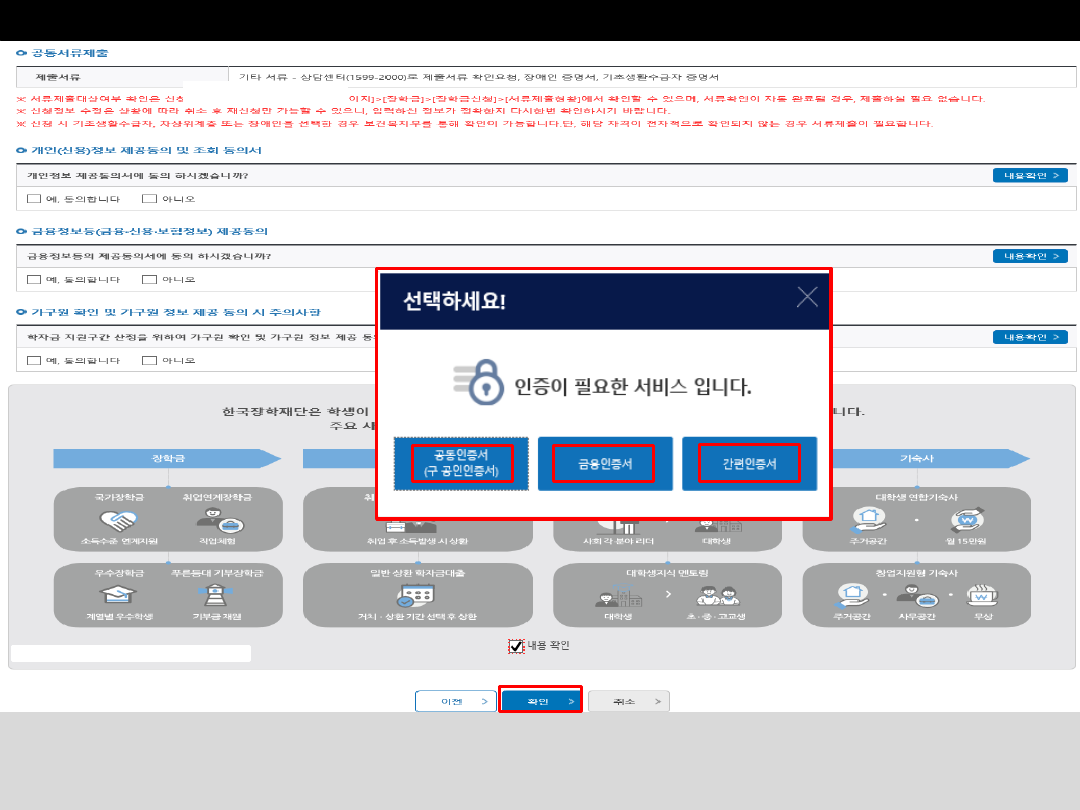
Task: Click the blue 확인 button
Action: tap(541, 701)
